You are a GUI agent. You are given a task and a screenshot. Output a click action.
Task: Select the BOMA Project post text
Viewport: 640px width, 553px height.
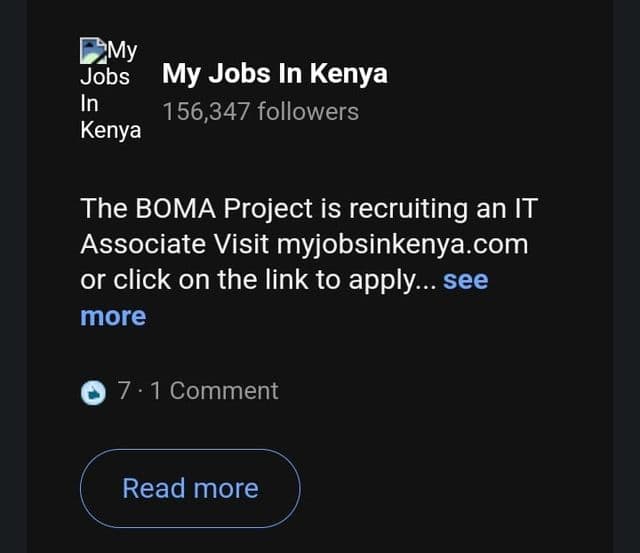(309, 244)
